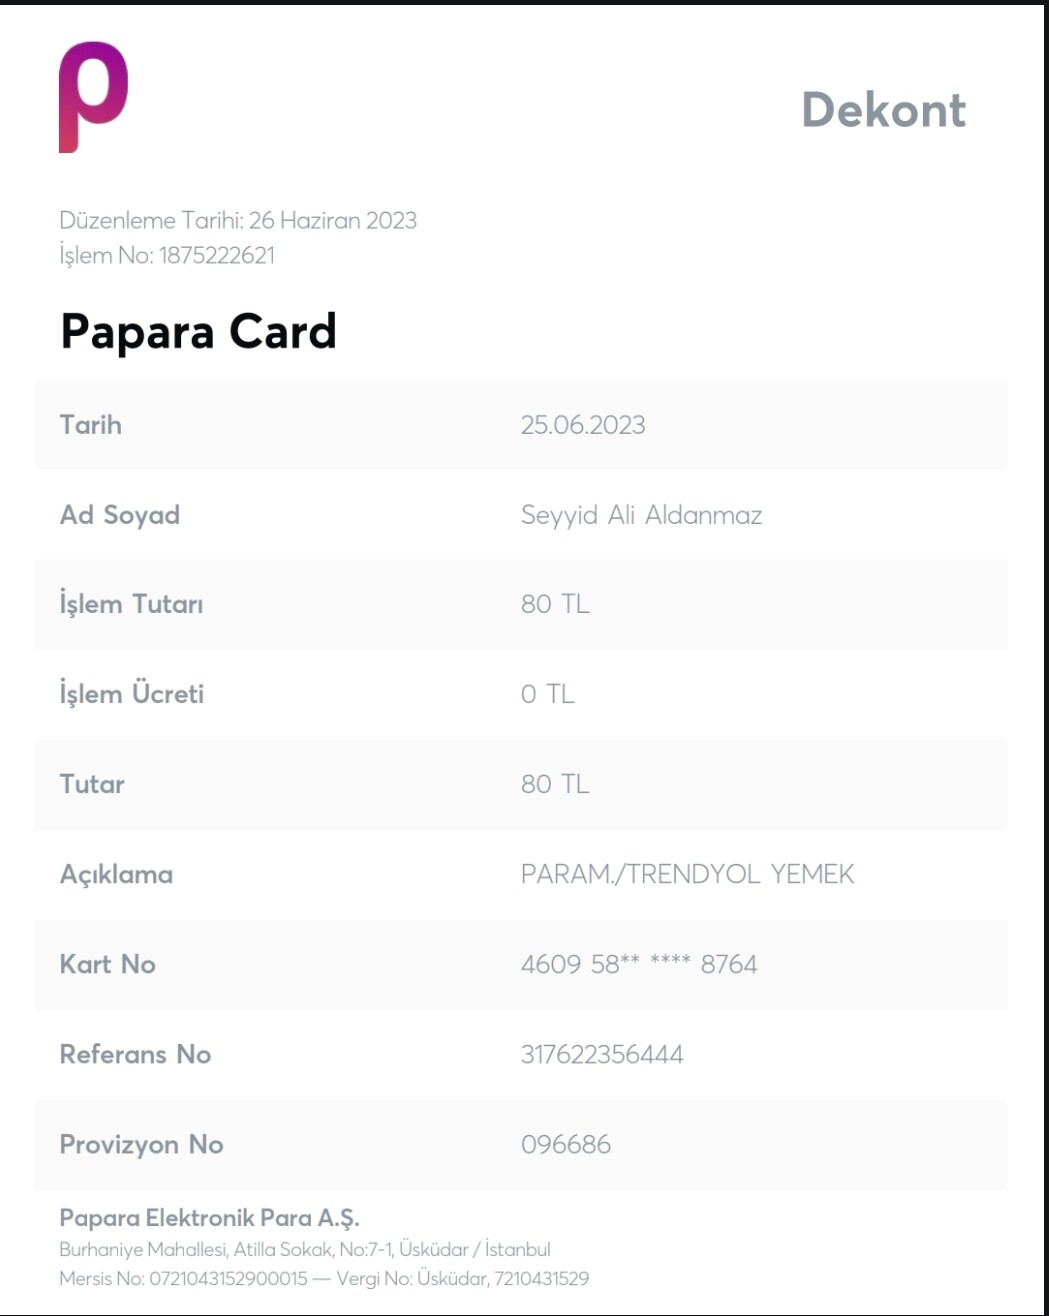Screen dimensions: 1049x1316
Task: Select the Papara Elektronik Para A.Ş. footer name
Action: tap(209, 1218)
